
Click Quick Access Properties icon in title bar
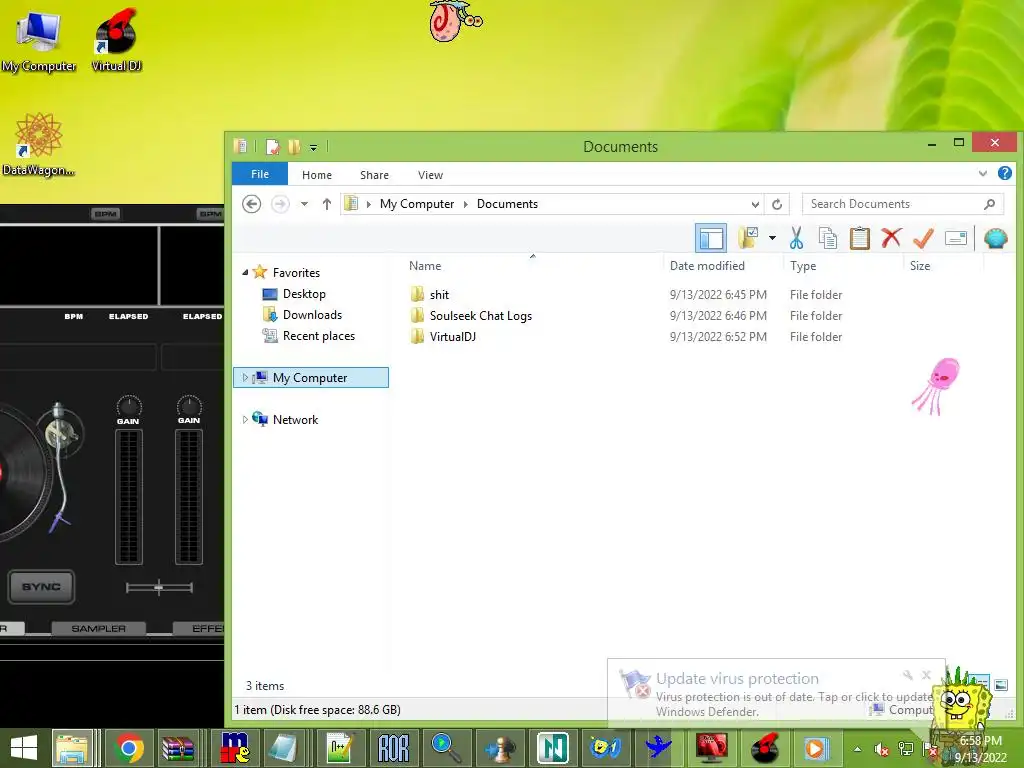click(273, 147)
